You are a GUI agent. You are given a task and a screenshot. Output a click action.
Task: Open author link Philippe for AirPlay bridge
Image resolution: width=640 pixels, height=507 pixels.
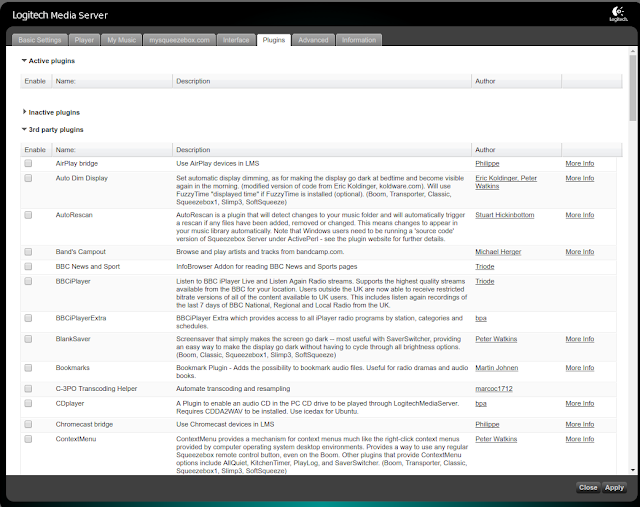pos(487,163)
